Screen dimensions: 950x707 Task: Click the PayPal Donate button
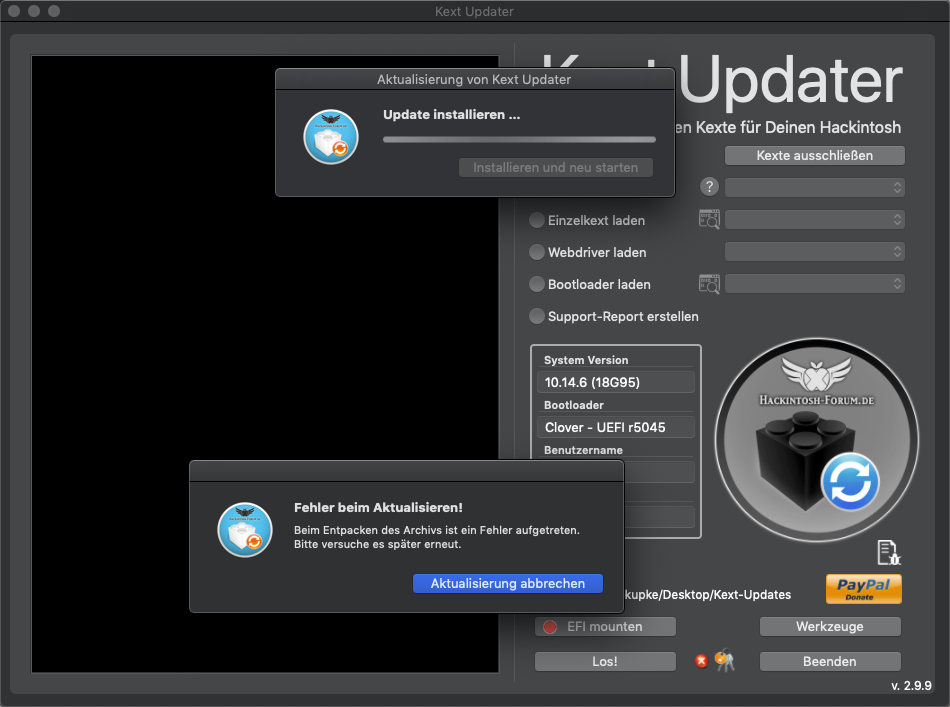tap(863, 589)
